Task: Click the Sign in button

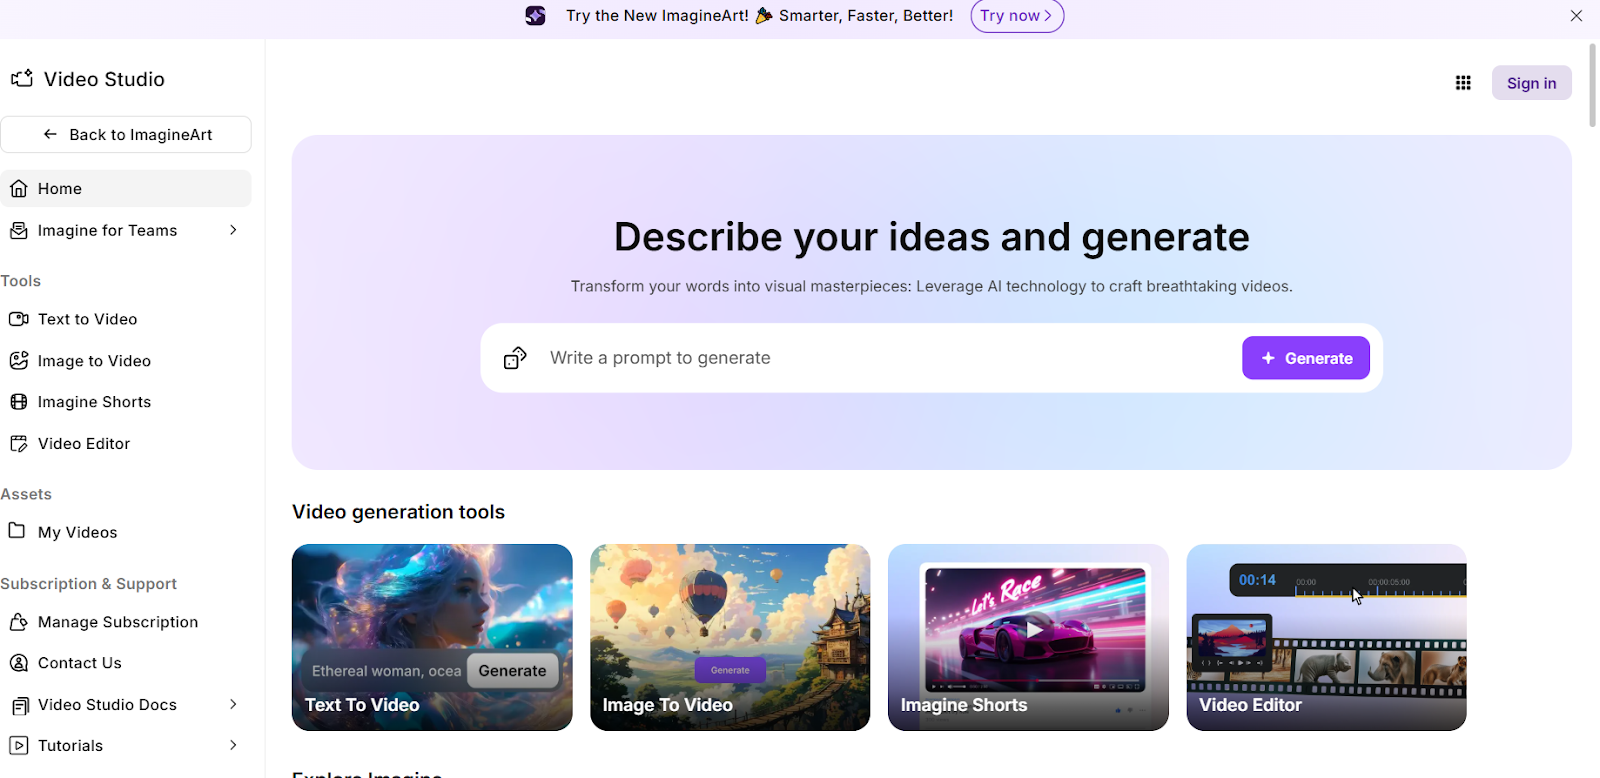Action: click(x=1531, y=83)
